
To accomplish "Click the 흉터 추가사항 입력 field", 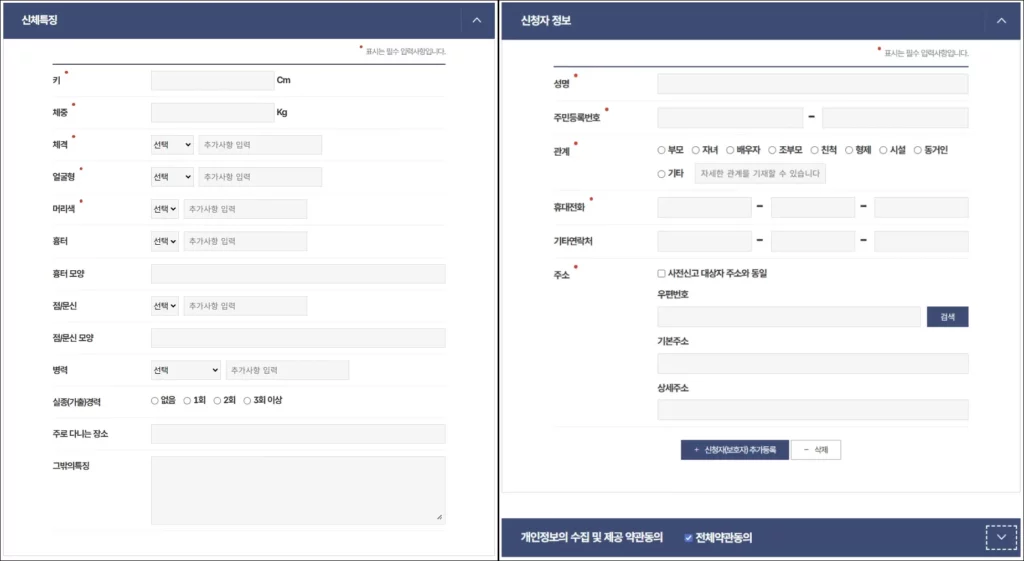I will coord(246,241).
